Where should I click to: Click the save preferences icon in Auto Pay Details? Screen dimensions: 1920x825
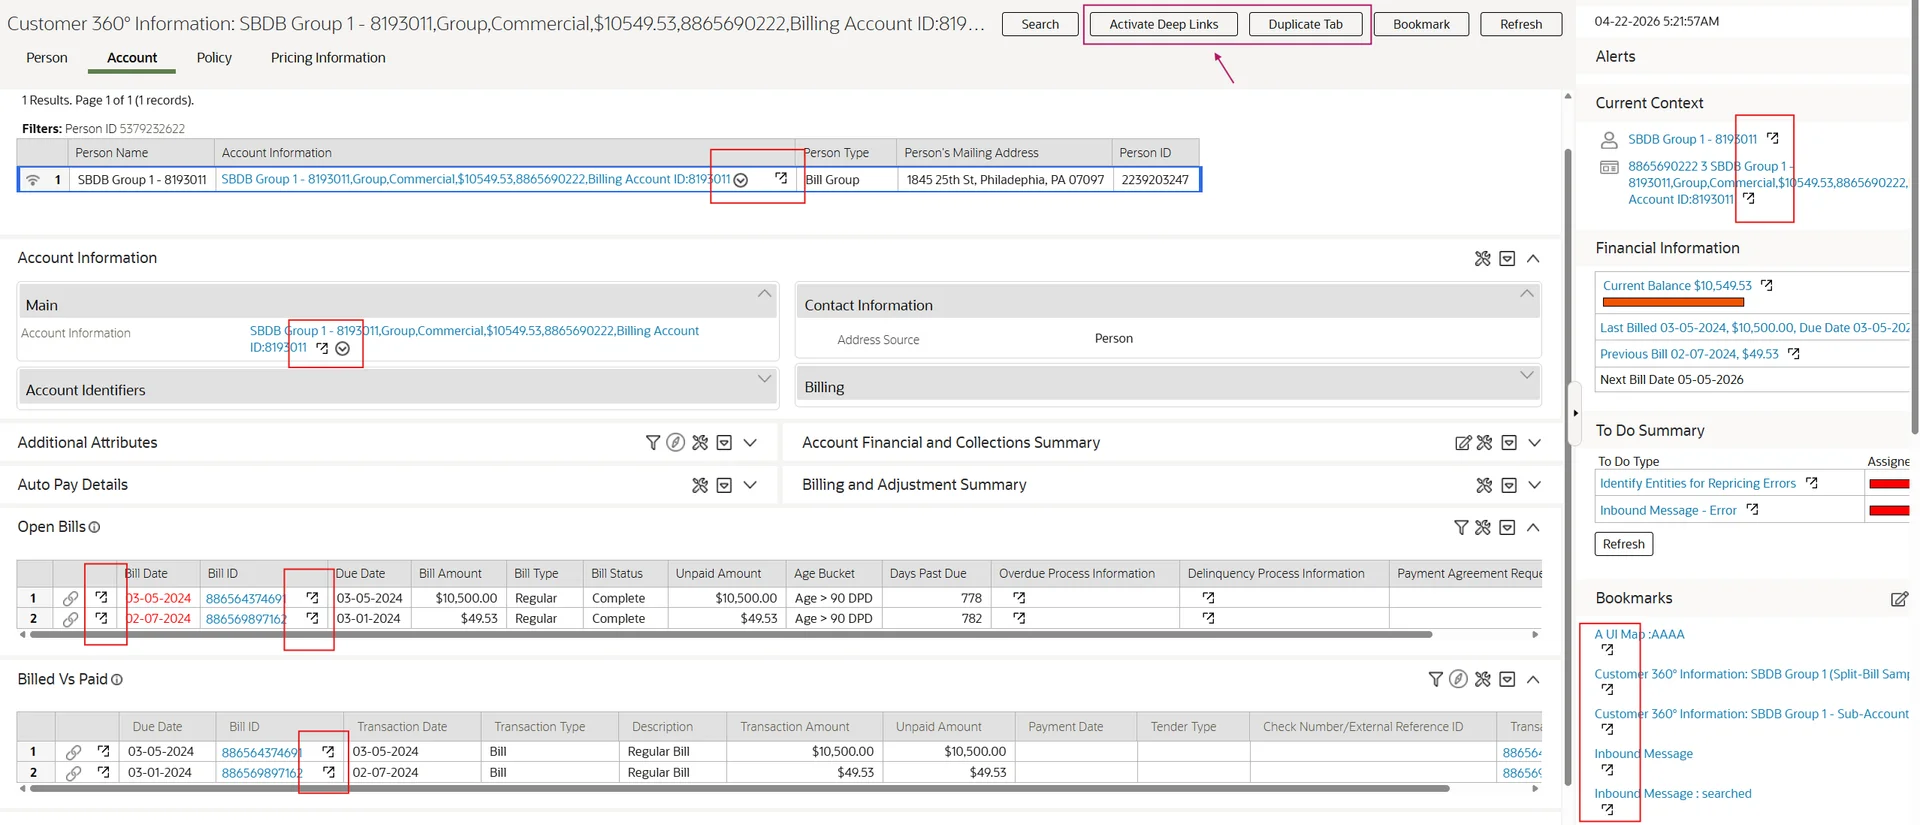click(724, 485)
